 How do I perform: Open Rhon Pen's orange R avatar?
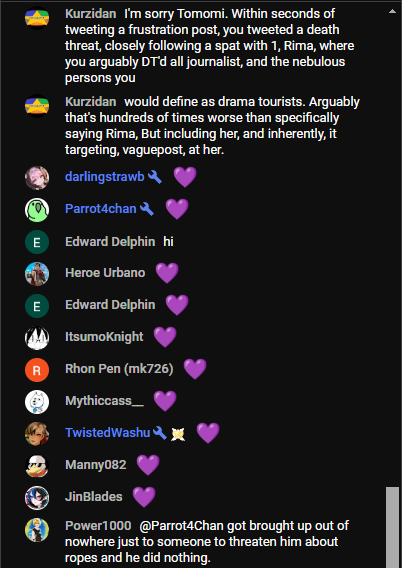[x=37, y=370]
